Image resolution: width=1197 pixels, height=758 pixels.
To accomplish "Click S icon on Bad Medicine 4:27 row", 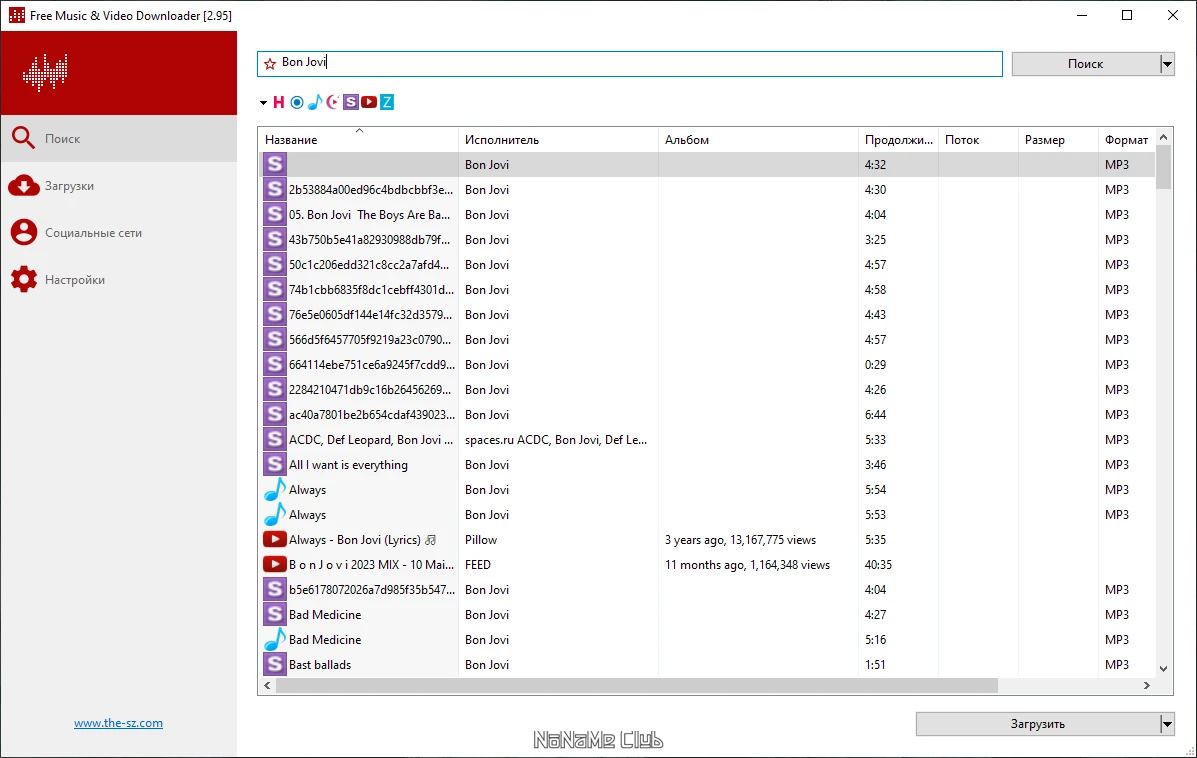I will point(275,614).
